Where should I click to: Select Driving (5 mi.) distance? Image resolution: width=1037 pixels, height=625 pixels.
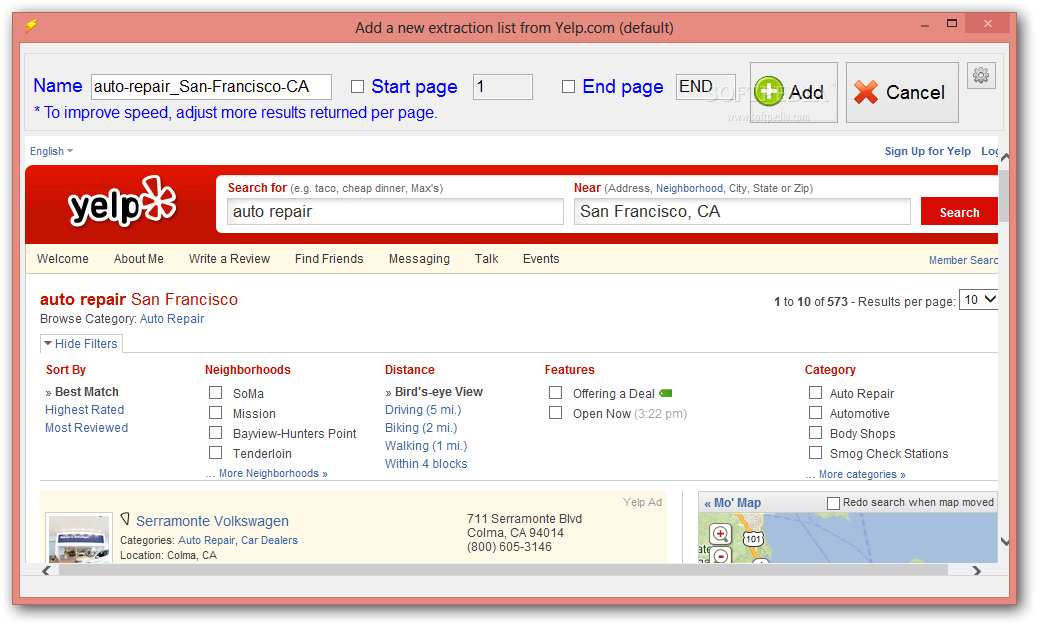point(423,410)
